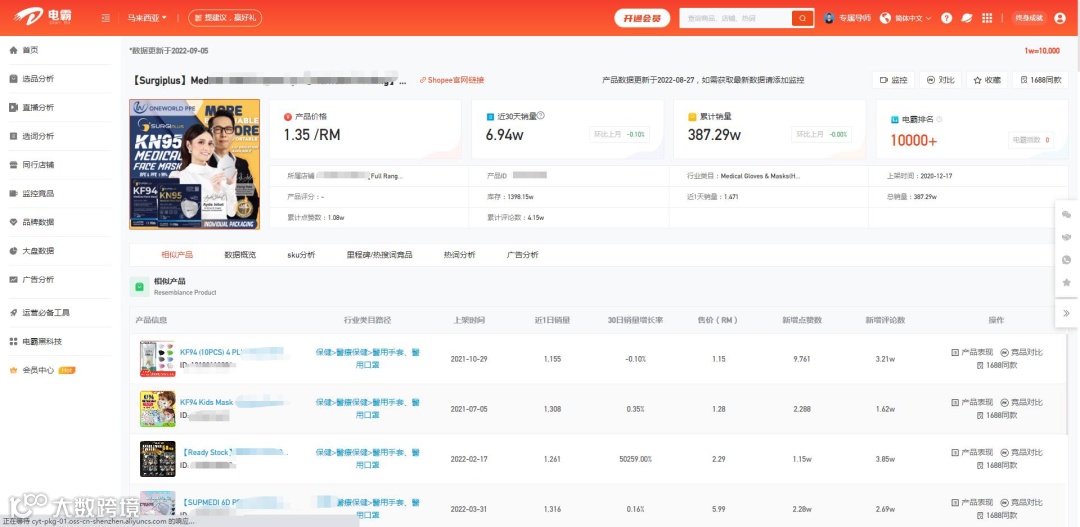Select the 相似产品 tab
This screenshot has width=1080, height=527.
click(177, 255)
